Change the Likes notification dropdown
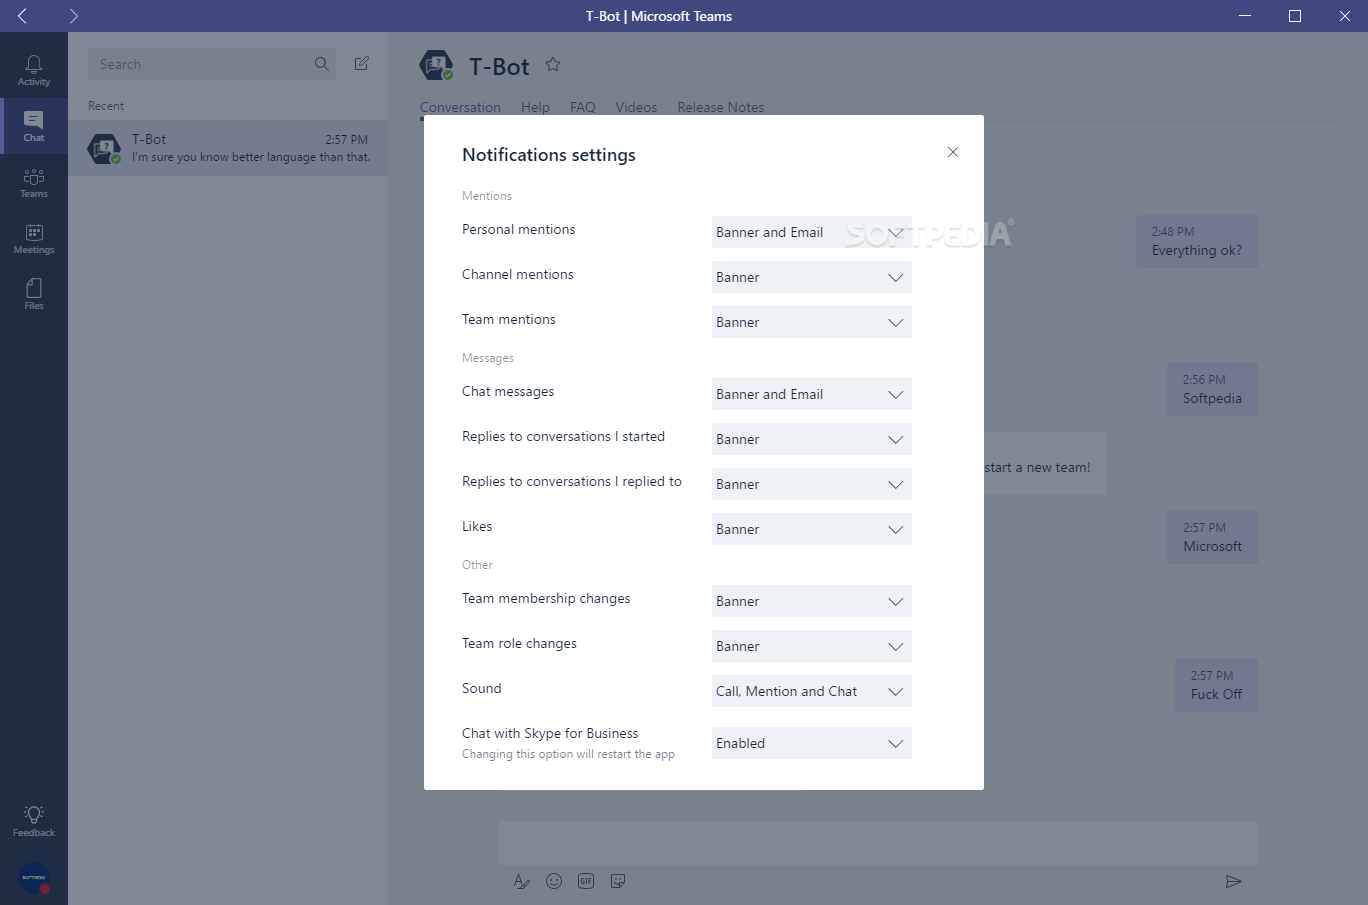The image size is (1368, 905). (812, 529)
